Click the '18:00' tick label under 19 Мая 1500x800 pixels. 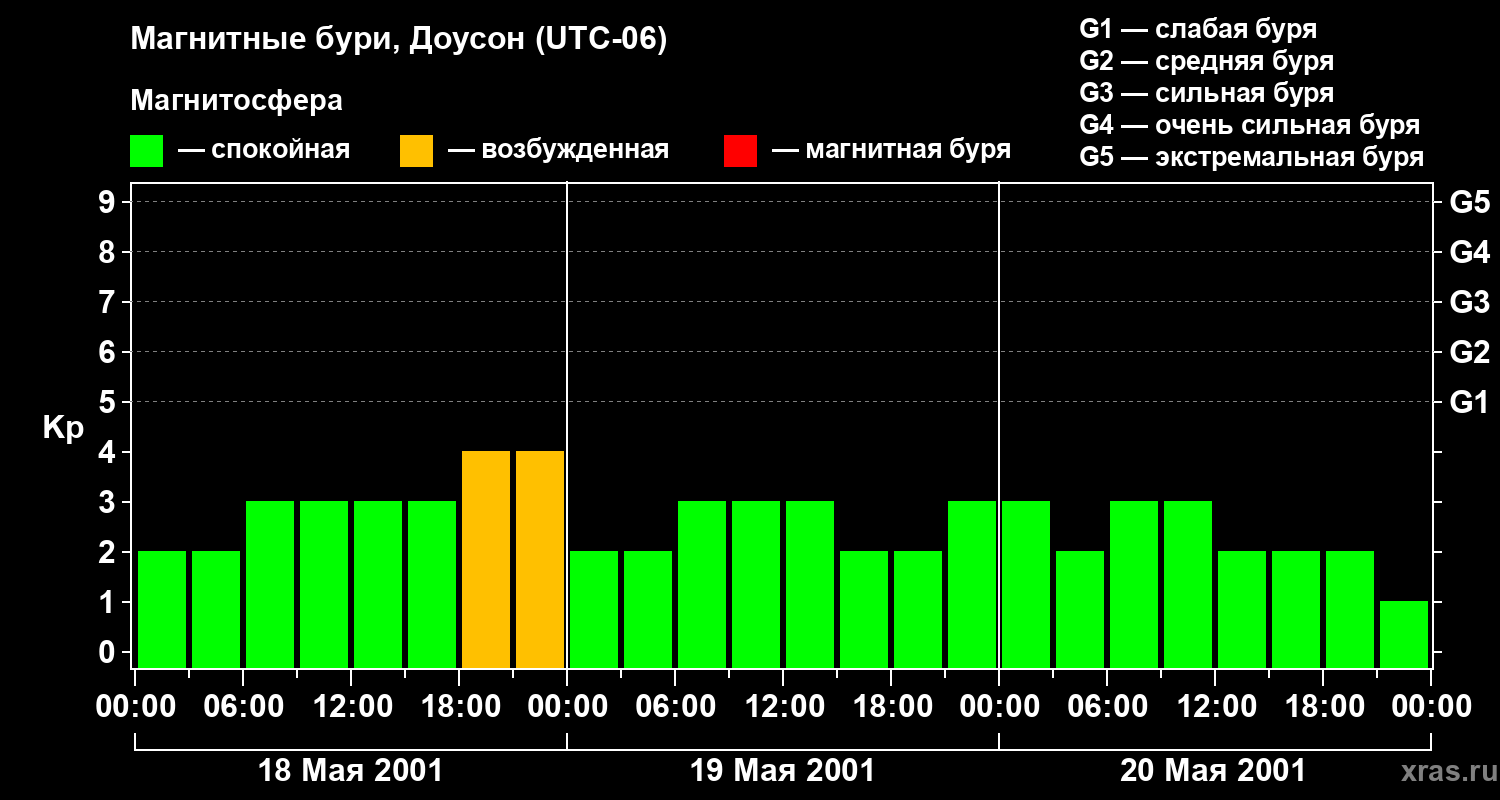pos(891,707)
